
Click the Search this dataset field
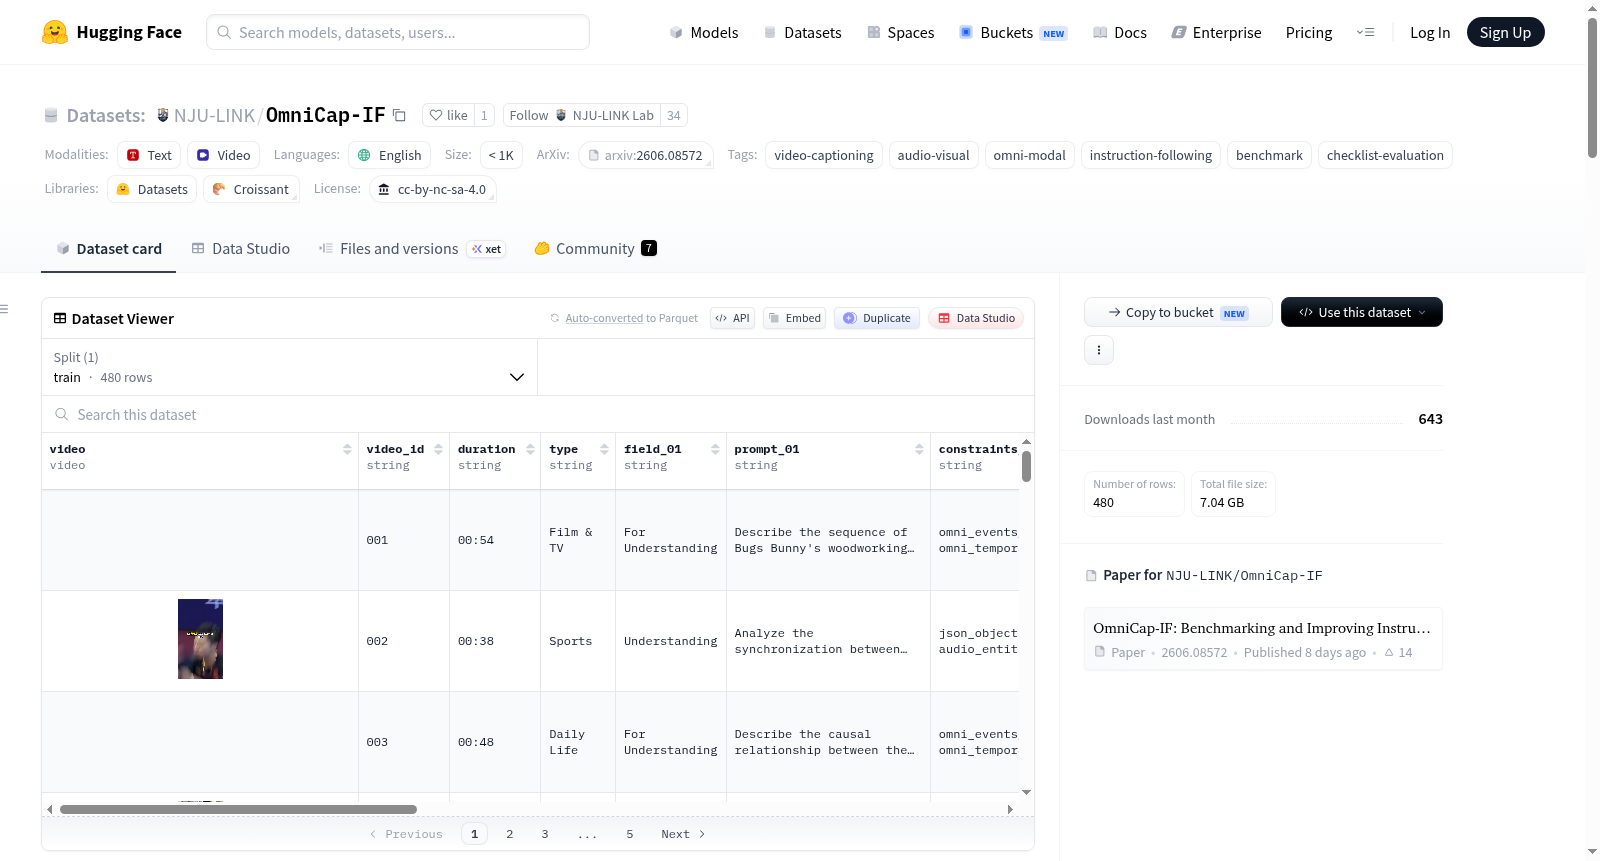(x=538, y=415)
